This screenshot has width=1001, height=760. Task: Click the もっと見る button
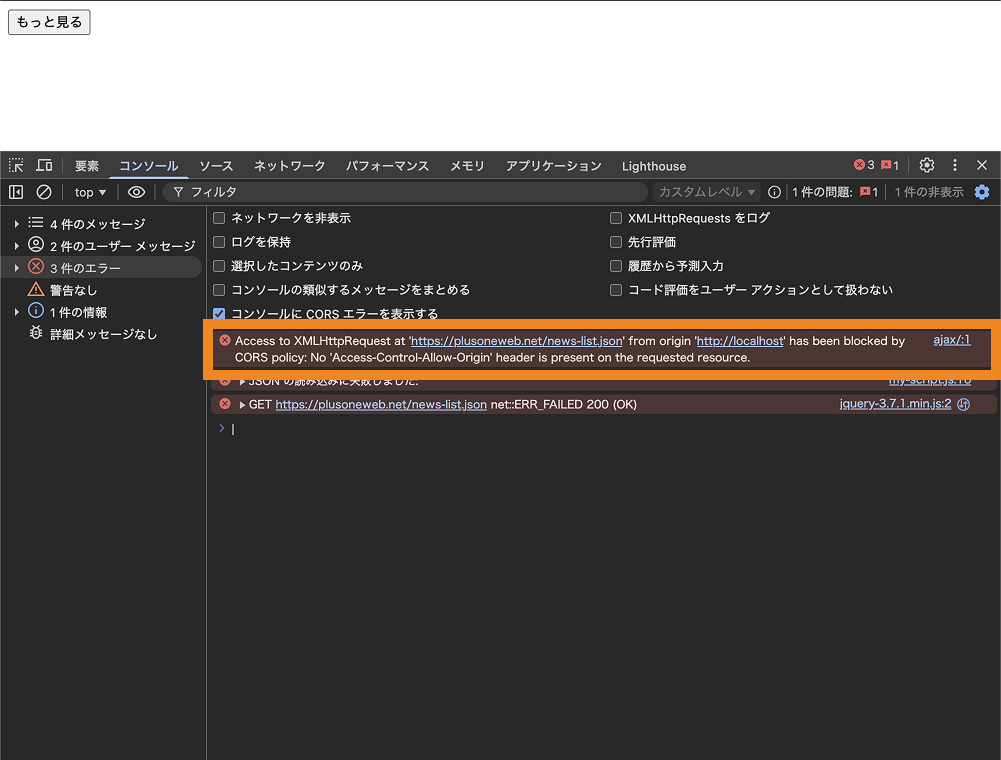(x=49, y=22)
